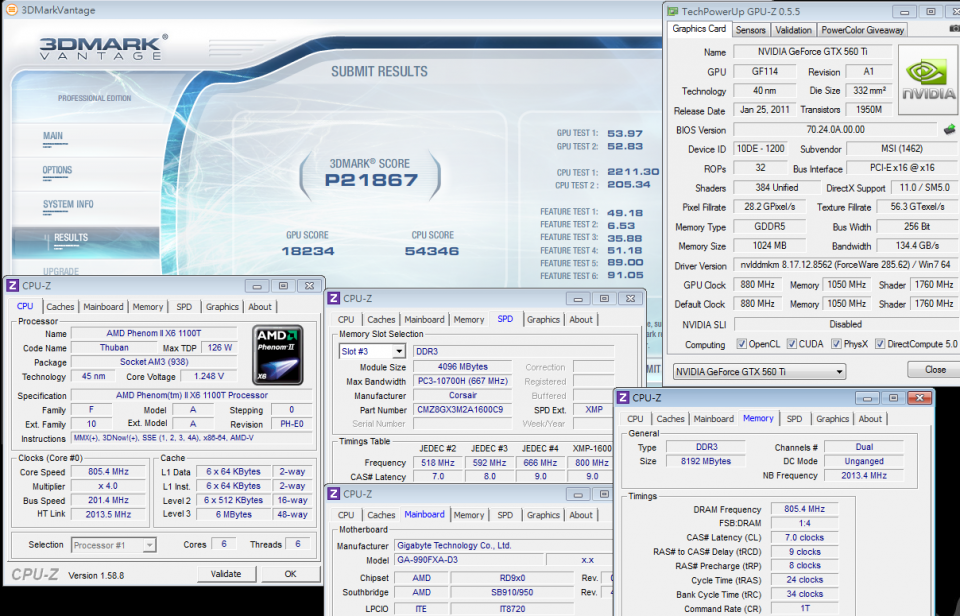The width and height of the screenshot is (960, 616).
Task: Click the Memory tab in the rightmost CPU-Z window
Action: (759, 419)
